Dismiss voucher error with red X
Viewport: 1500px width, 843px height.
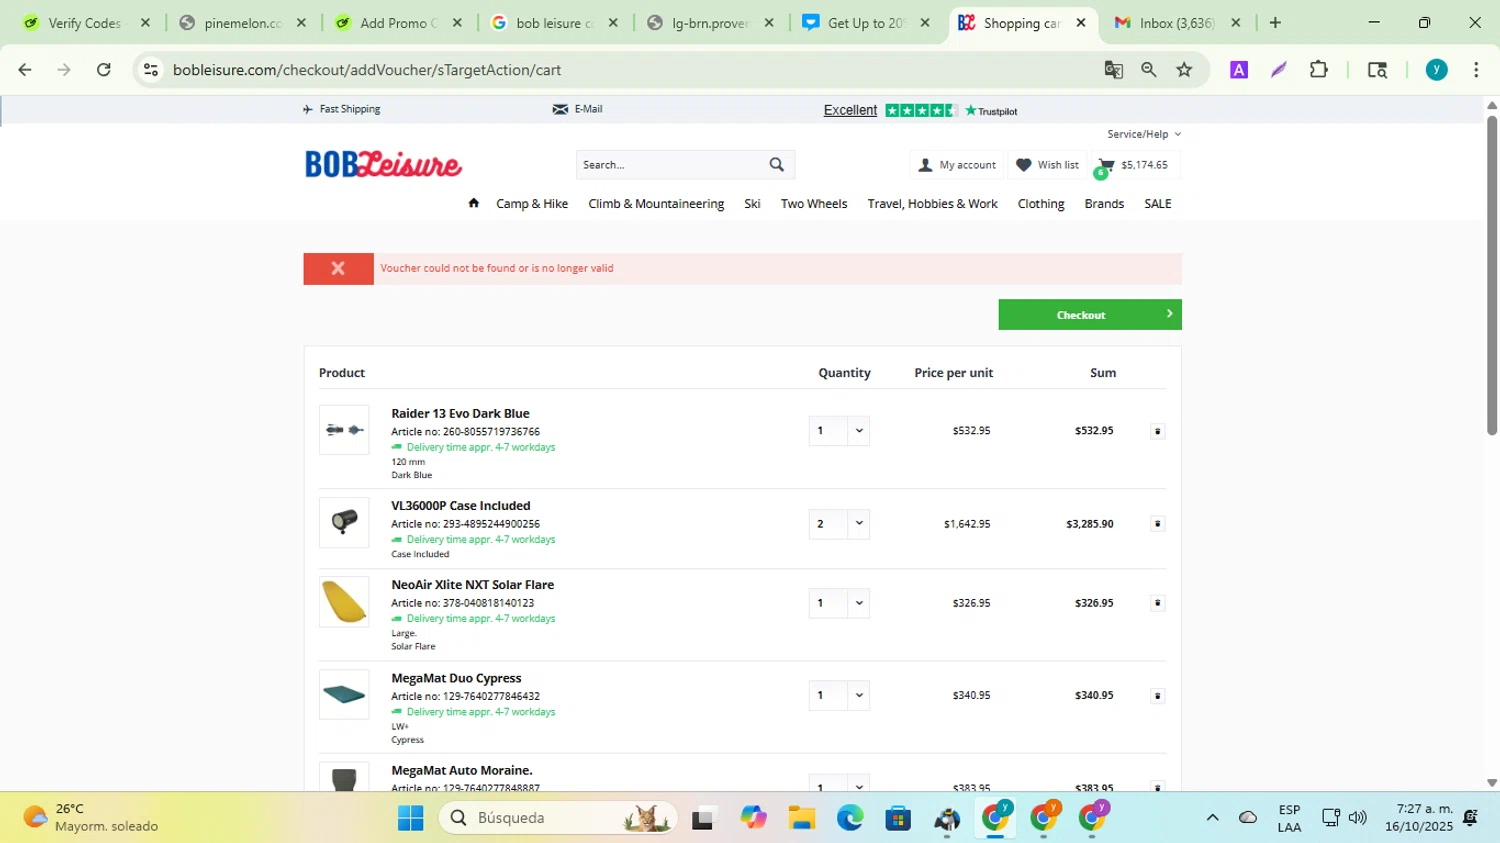point(338,269)
